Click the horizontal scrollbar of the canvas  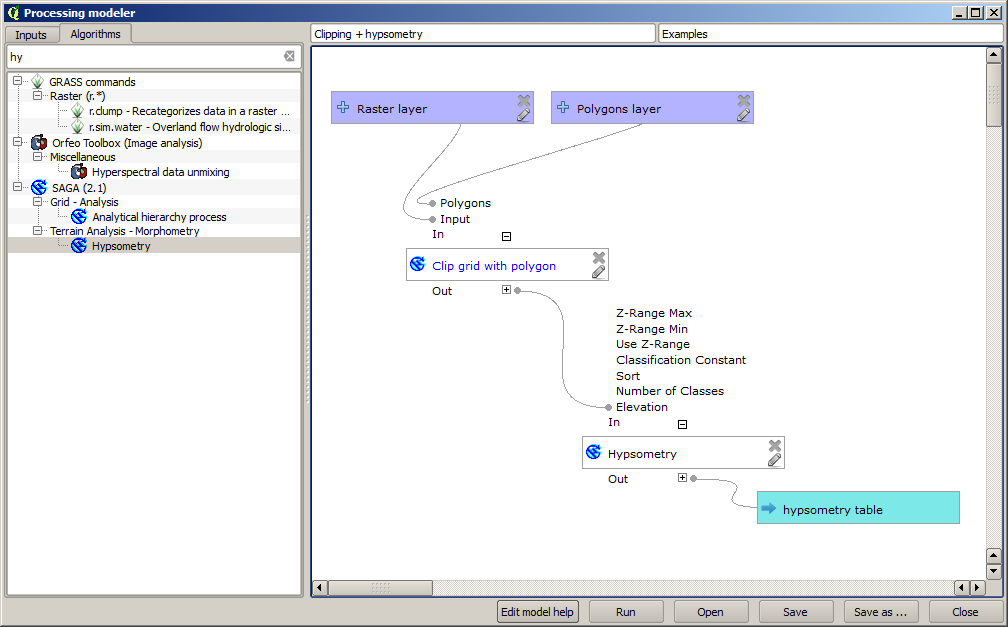380,588
